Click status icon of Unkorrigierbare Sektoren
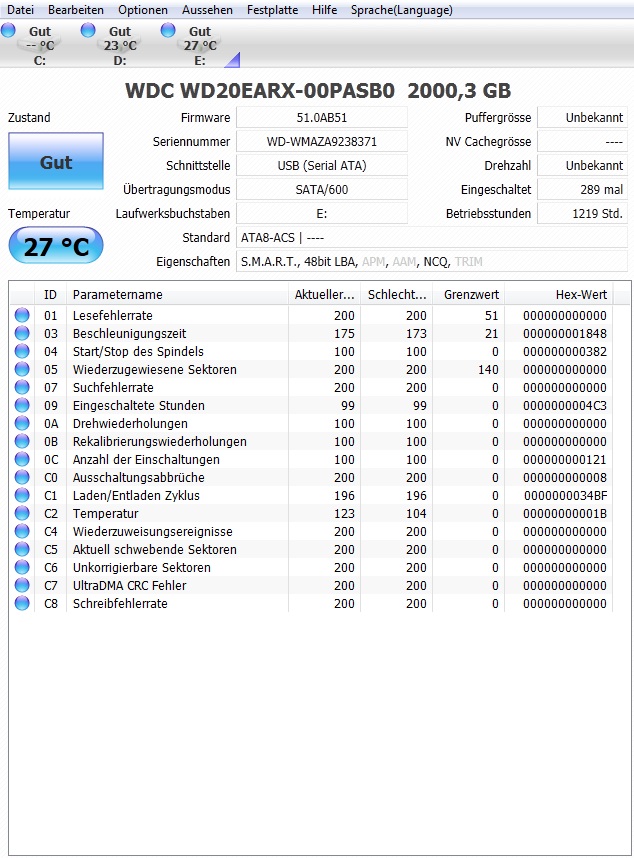This screenshot has width=634, height=858. [x=22, y=567]
